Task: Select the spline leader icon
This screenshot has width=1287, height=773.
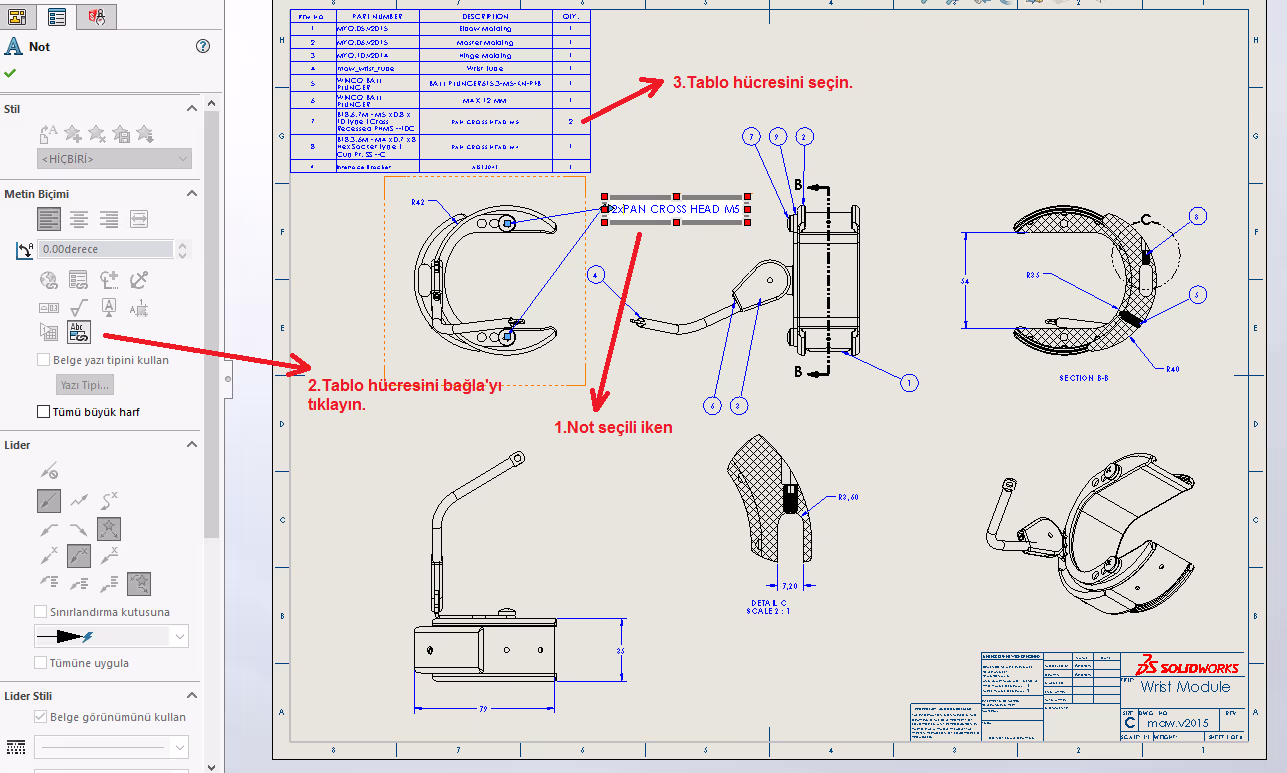Action: [109, 499]
